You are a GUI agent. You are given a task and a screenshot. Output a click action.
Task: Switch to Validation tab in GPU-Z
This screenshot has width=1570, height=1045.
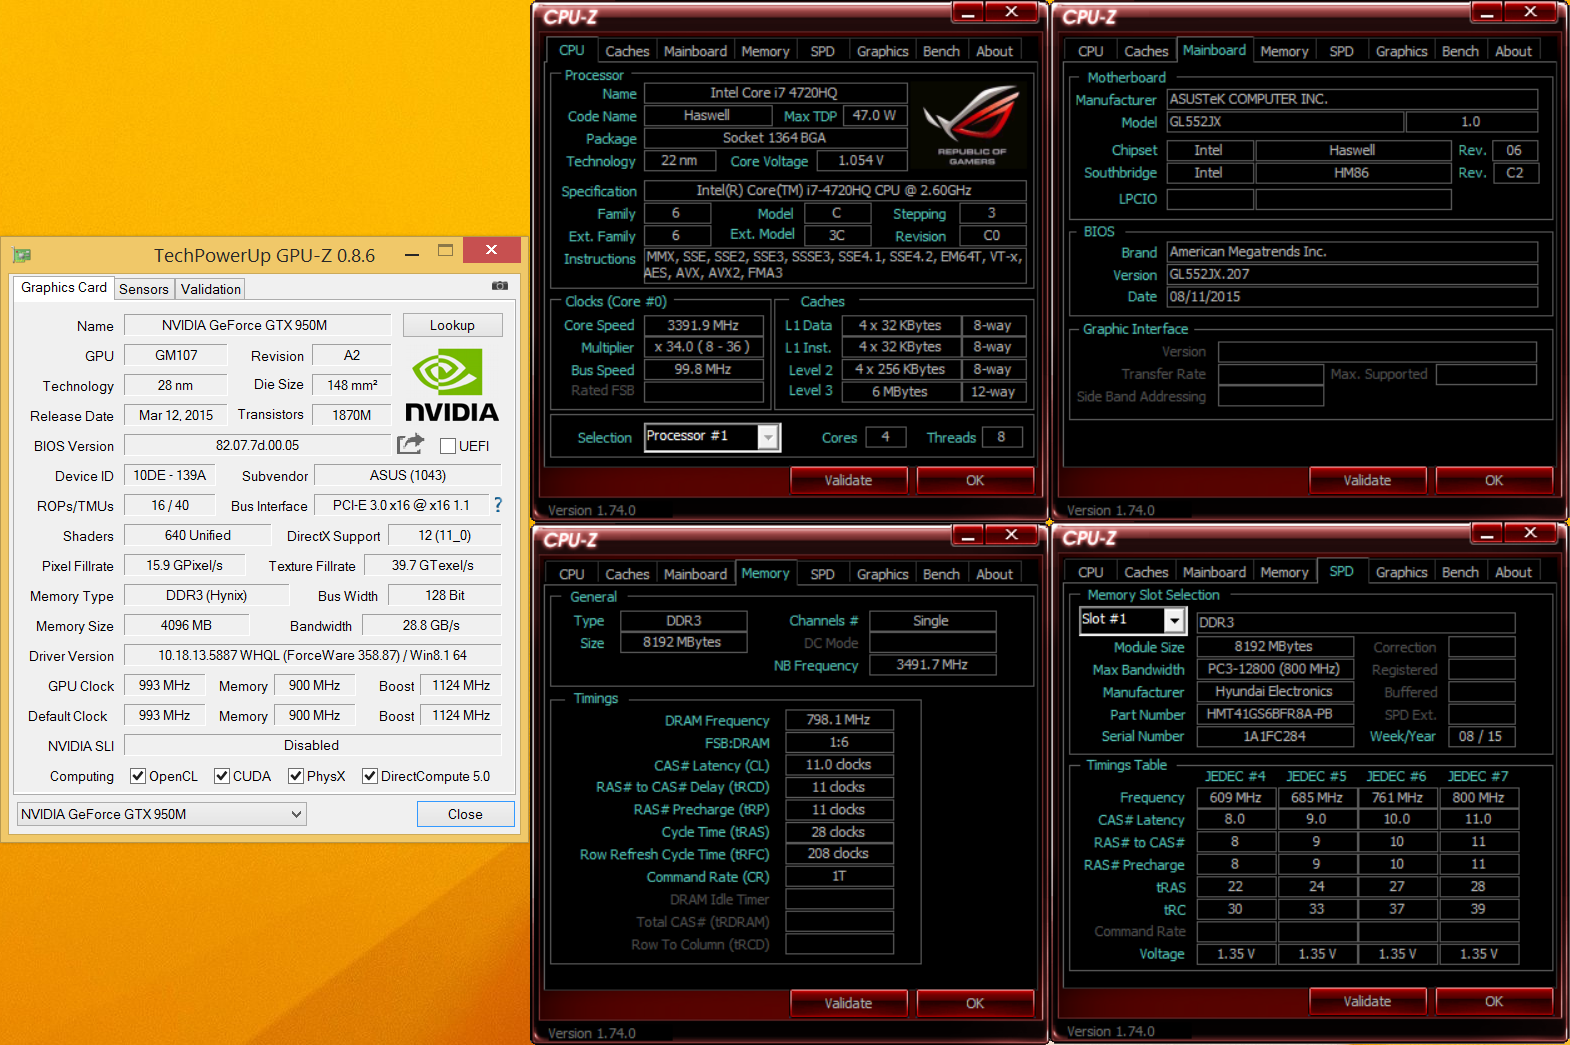tap(211, 289)
